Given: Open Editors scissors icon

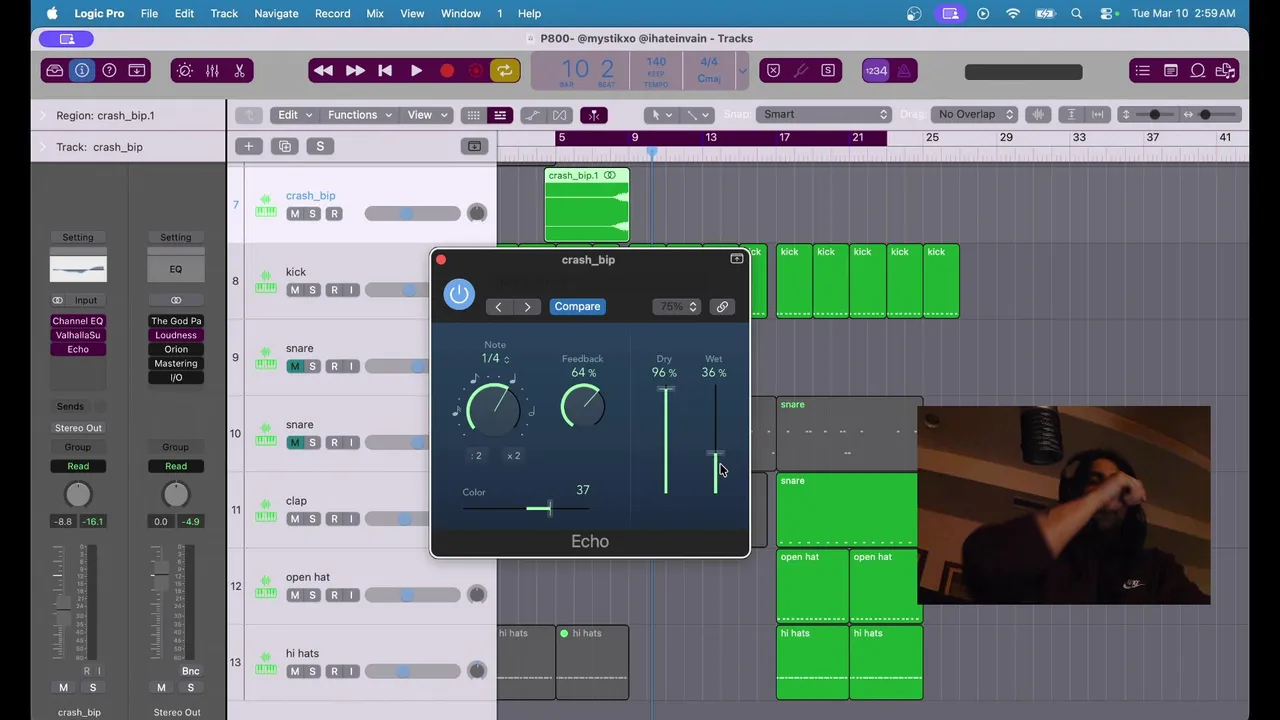Looking at the screenshot, I should 239,70.
